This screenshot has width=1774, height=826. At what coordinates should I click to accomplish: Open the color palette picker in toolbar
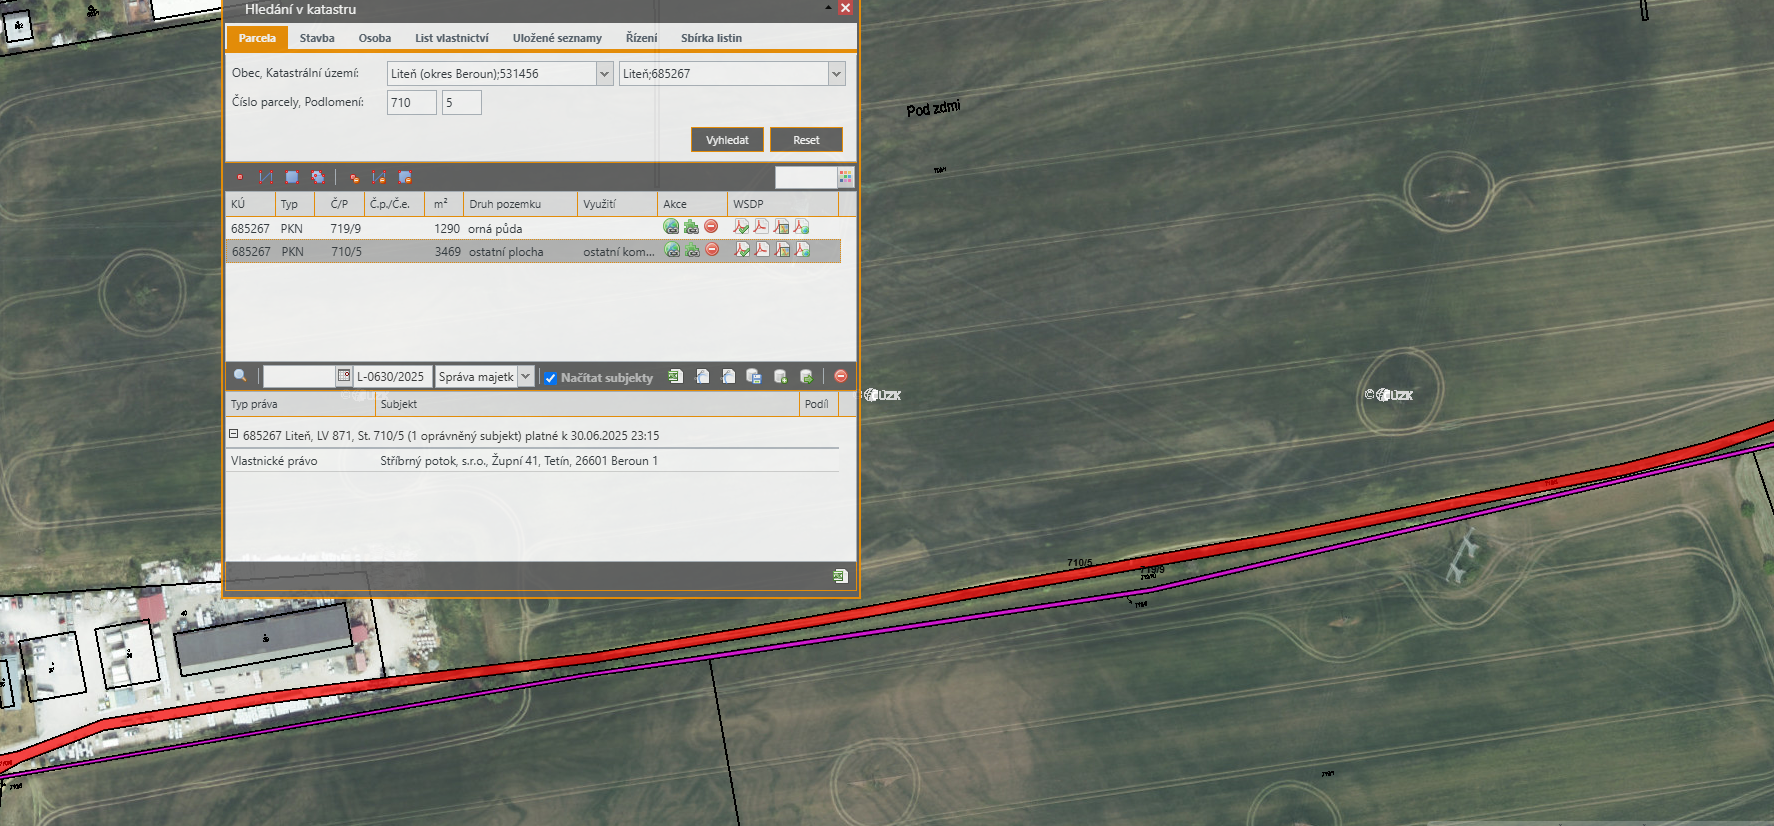point(846,177)
